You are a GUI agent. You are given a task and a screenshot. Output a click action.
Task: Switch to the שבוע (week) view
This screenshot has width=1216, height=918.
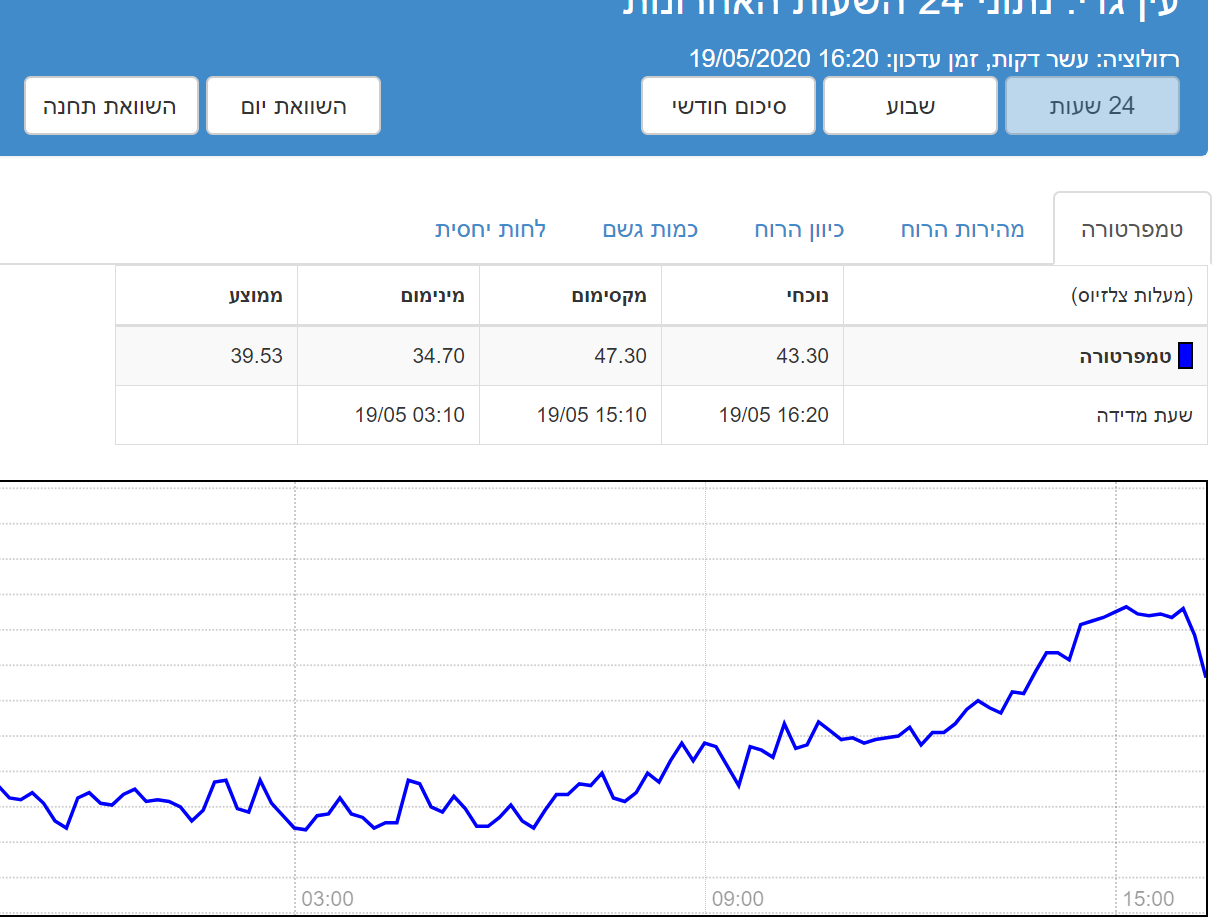[910, 106]
